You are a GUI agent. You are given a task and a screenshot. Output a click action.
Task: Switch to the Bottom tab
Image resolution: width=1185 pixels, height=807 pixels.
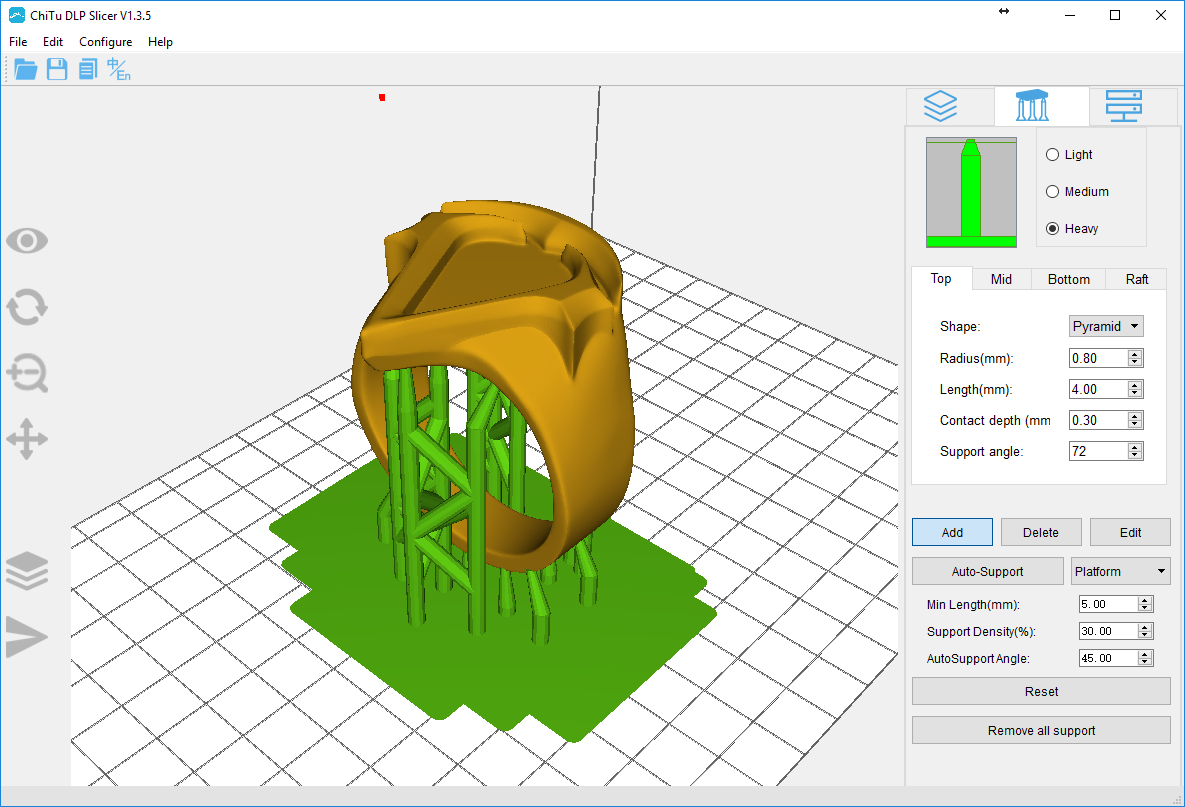(x=1069, y=279)
